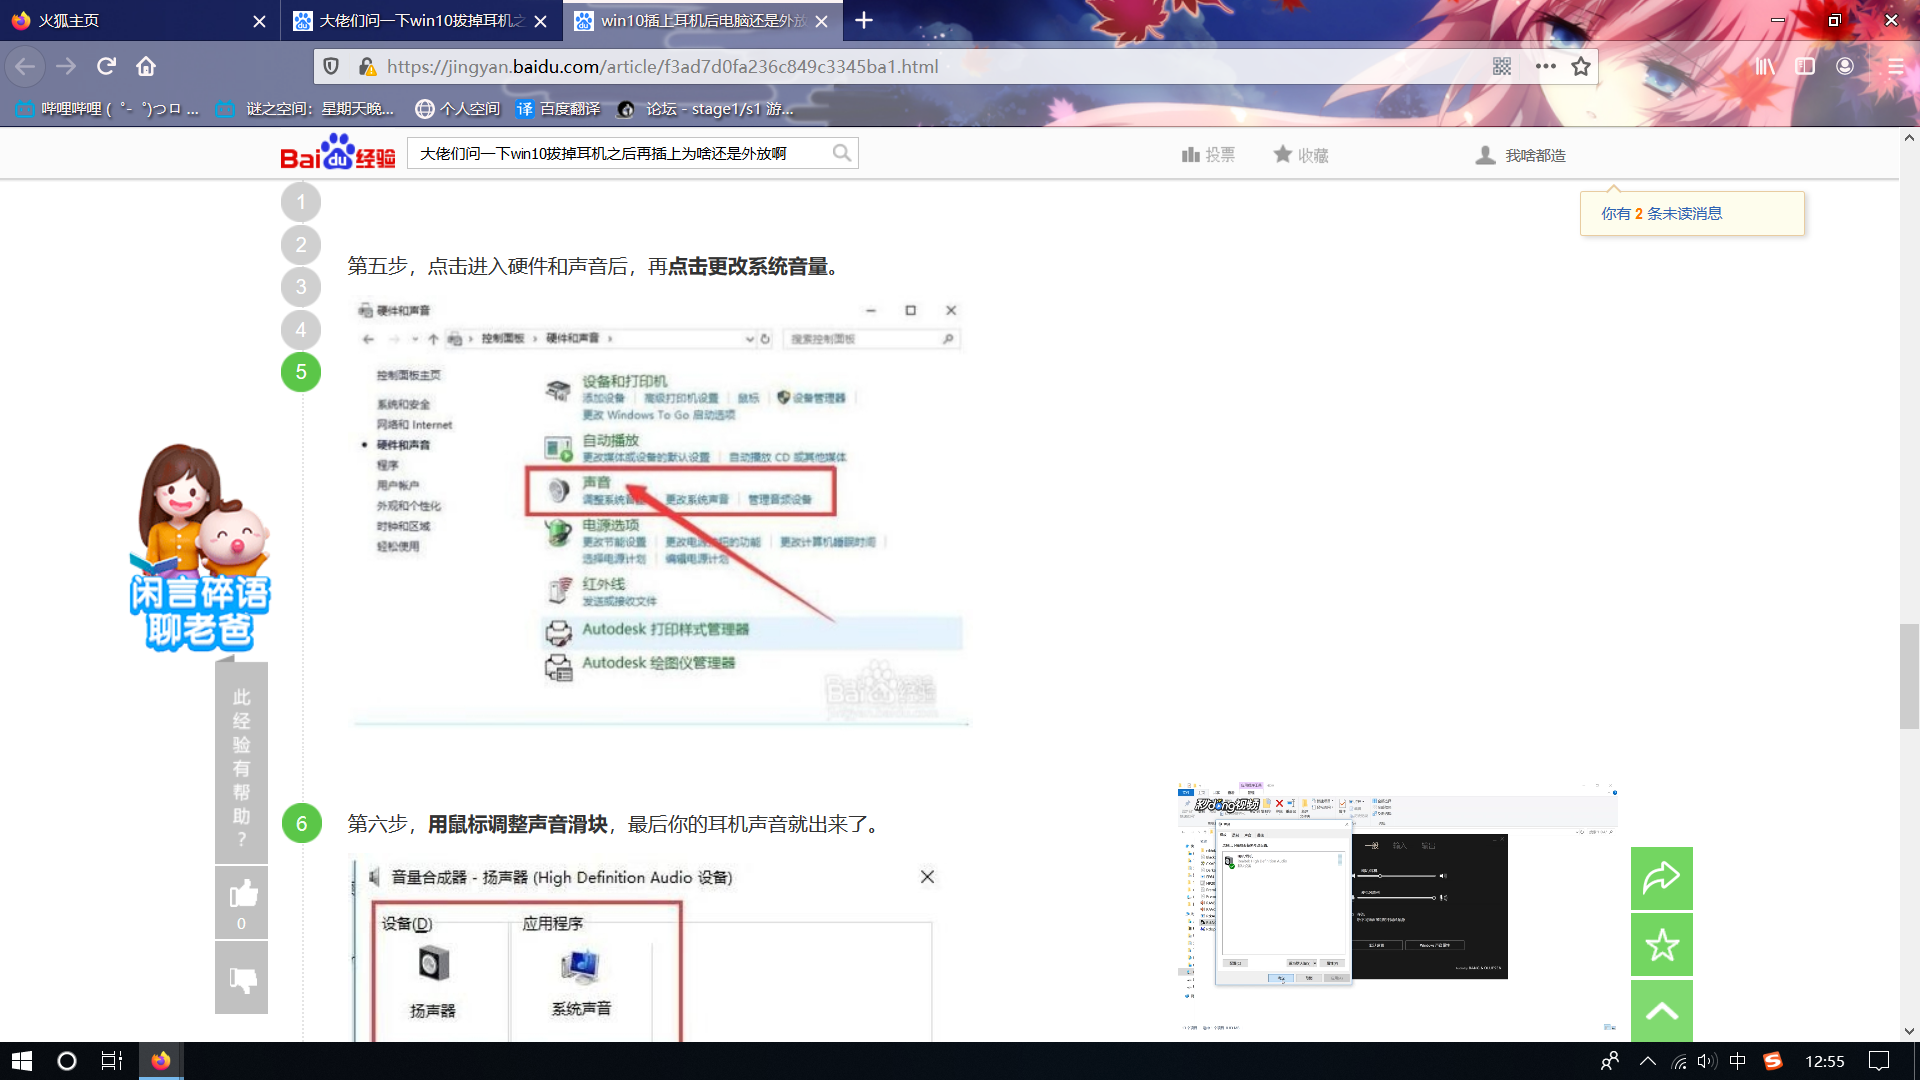1920x1080 pixels.
Task: Open the volume tray icon
Action: point(1707,1061)
